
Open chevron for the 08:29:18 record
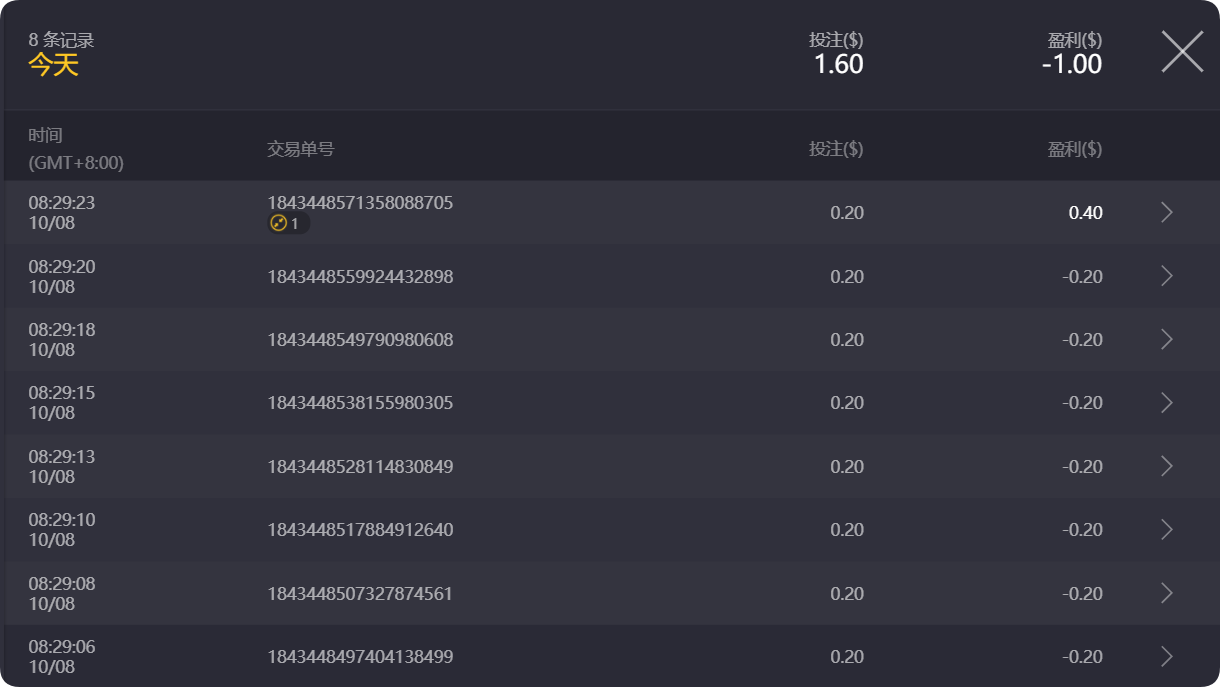tap(1166, 340)
